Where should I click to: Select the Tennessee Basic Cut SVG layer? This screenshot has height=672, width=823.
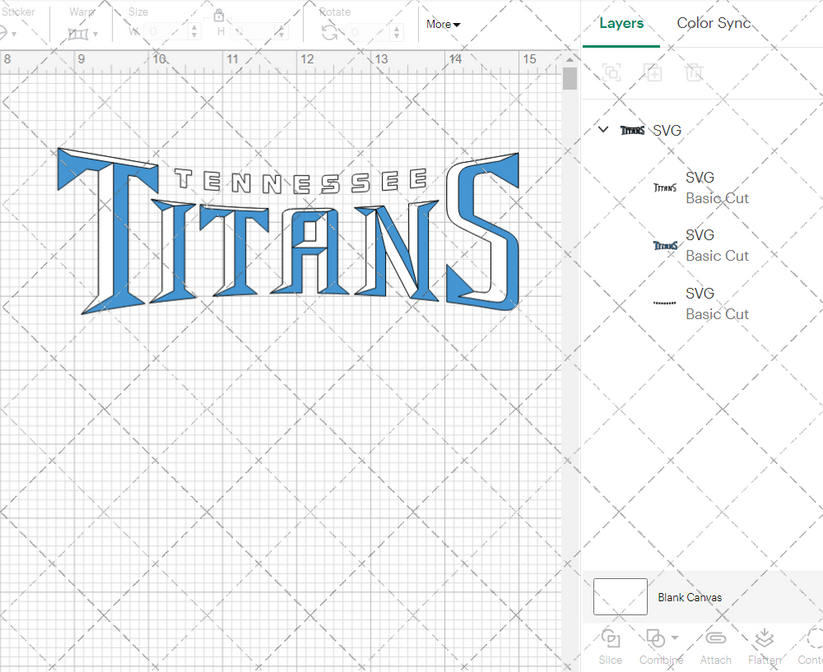click(x=718, y=303)
